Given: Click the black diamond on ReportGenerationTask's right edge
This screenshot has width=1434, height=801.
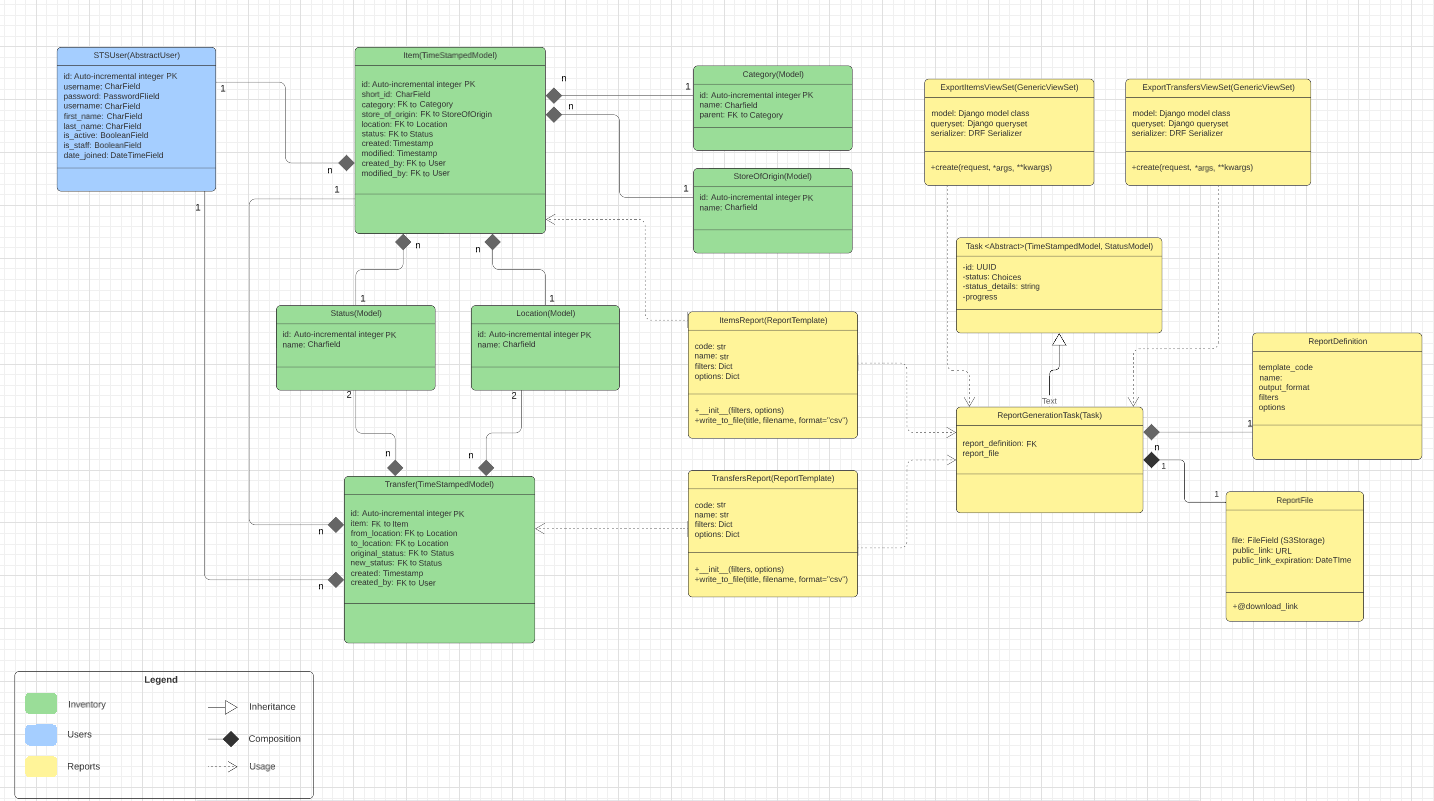Looking at the screenshot, I should click(1151, 461).
